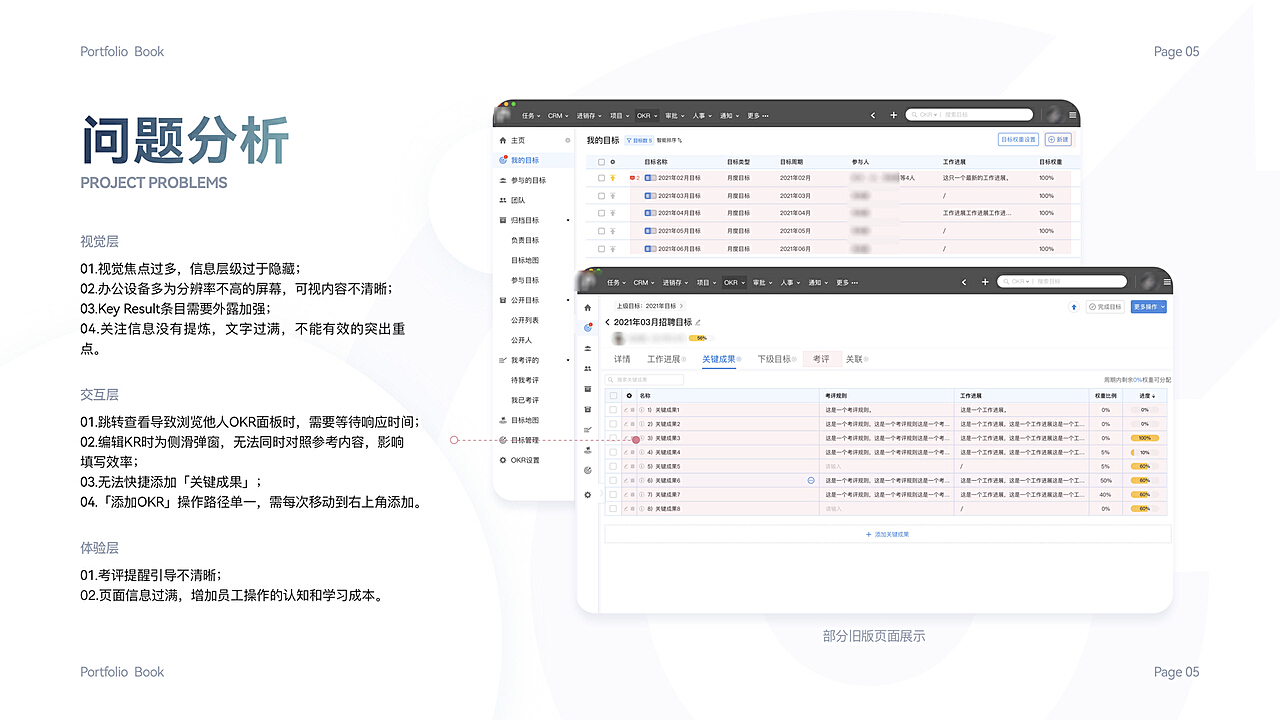Focus the search field in 我的目标 window
Image resolution: width=1280 pixels, height=720 pixels.
coord(969,115)
